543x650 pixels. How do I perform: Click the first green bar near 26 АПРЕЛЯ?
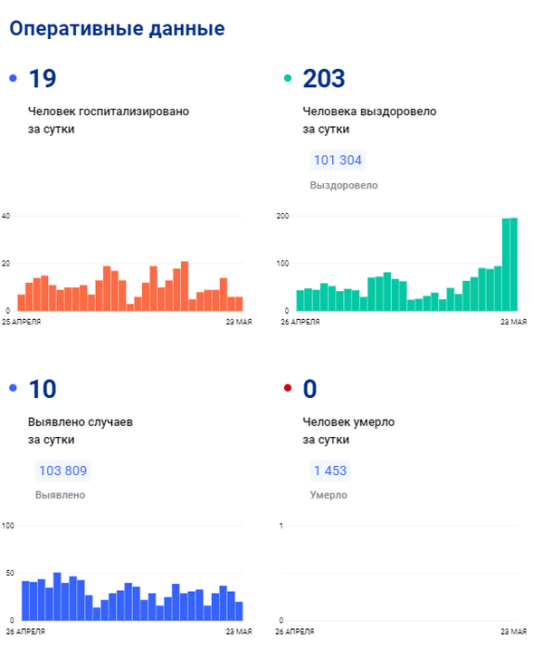[x=300, y=301]
